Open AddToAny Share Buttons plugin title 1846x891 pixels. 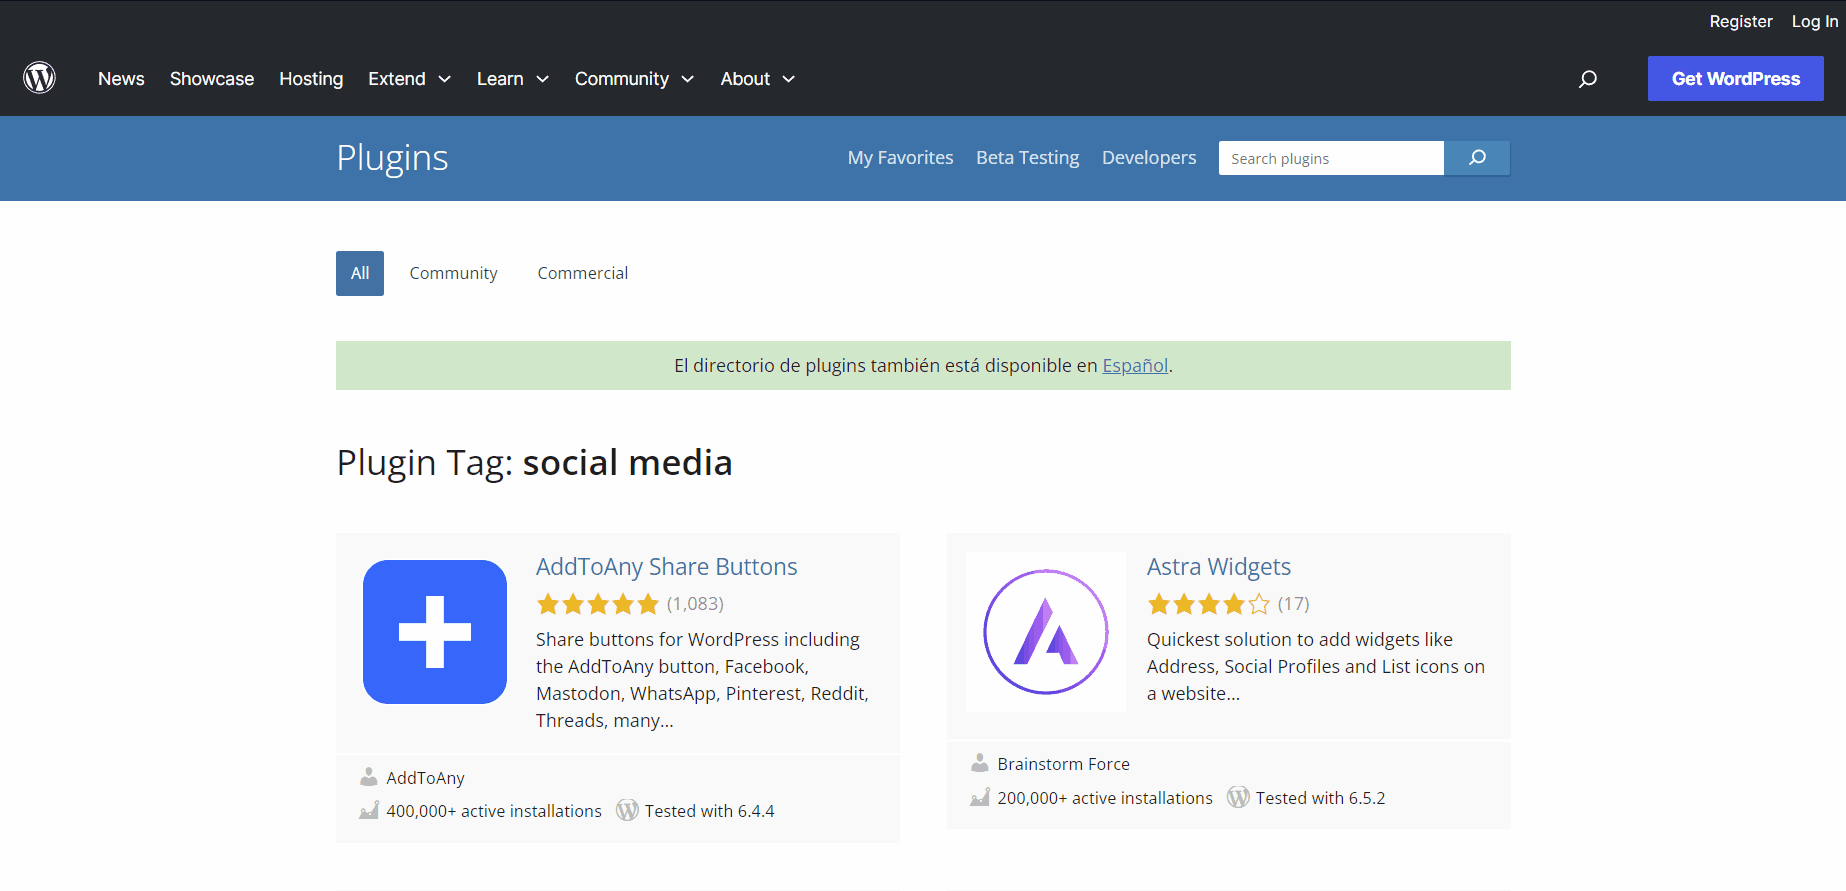[666, 567]
